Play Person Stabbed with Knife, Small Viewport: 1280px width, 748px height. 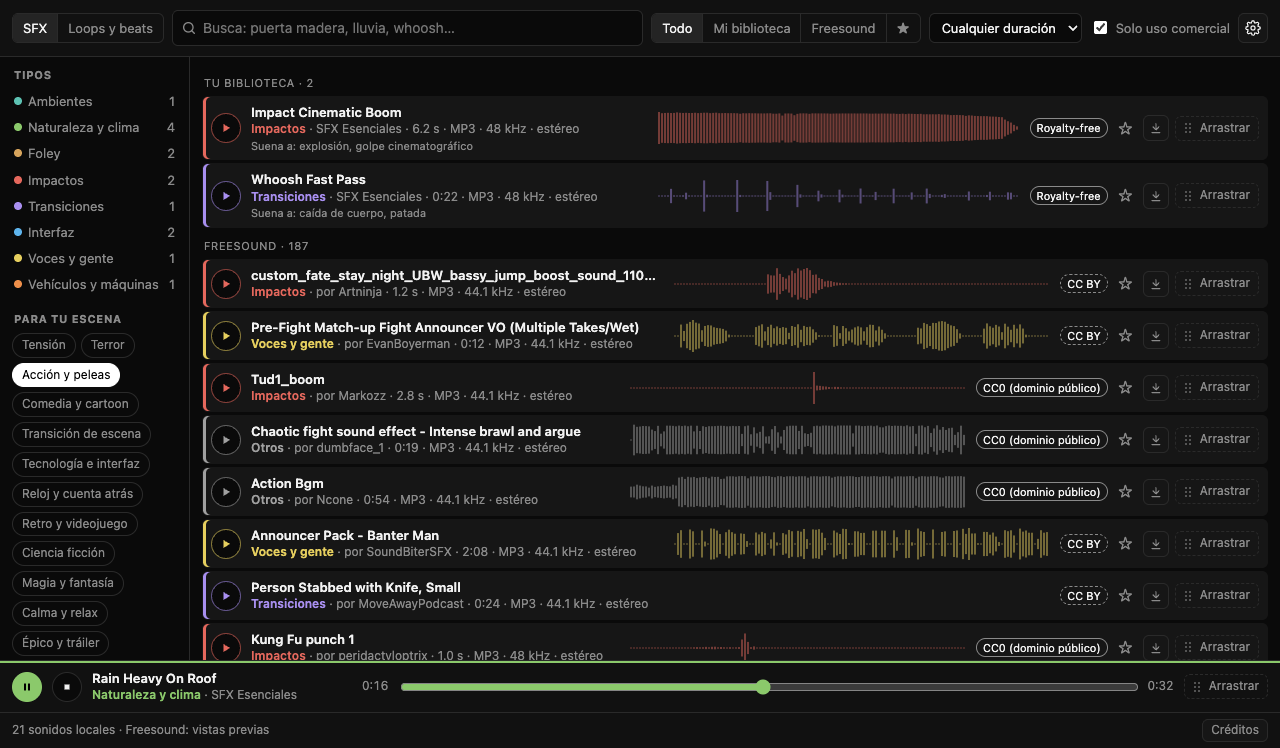[226, 595]
